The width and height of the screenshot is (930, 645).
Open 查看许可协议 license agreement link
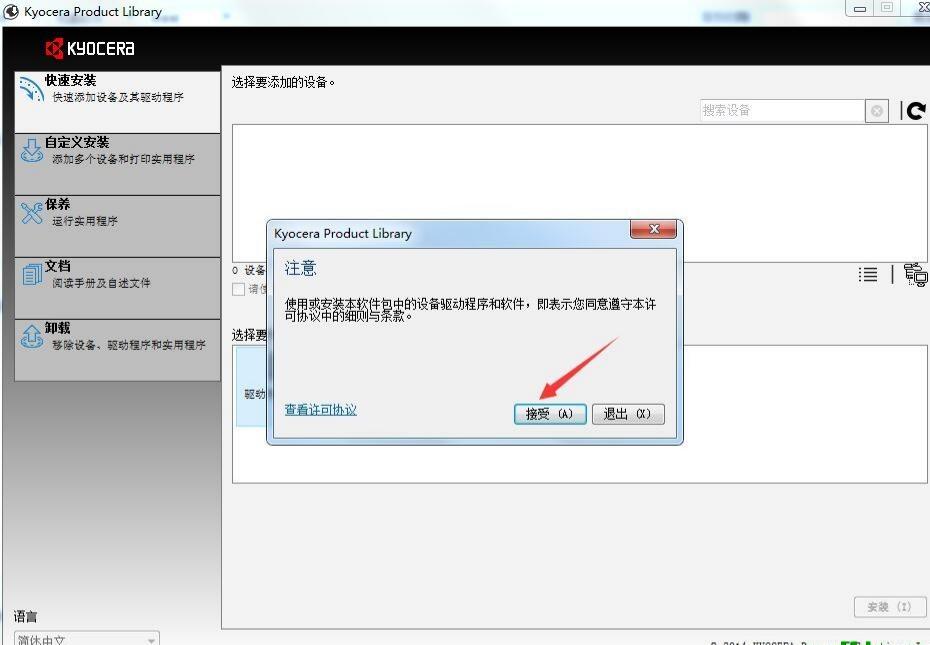click(319, 410)
